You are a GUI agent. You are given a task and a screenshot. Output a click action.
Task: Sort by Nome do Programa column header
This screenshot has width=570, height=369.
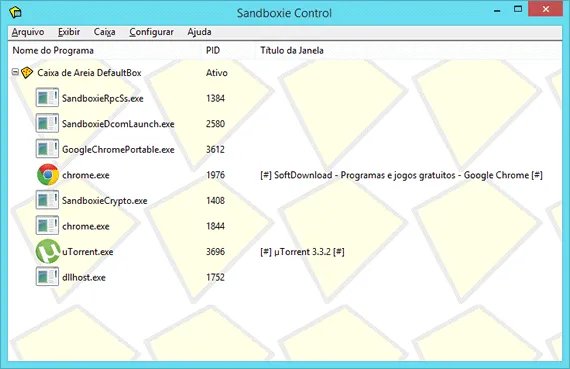point(105,51)
